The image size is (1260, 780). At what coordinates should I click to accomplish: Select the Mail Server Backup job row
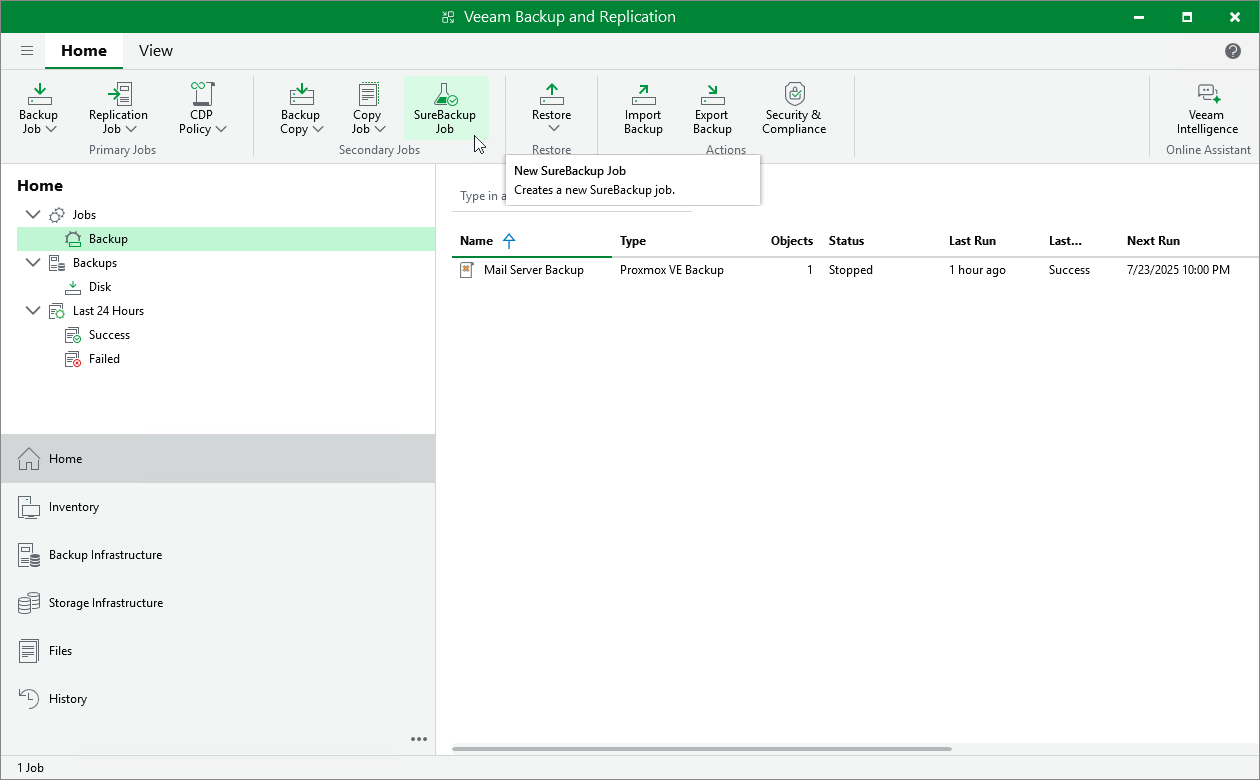[x=533, y=270]
